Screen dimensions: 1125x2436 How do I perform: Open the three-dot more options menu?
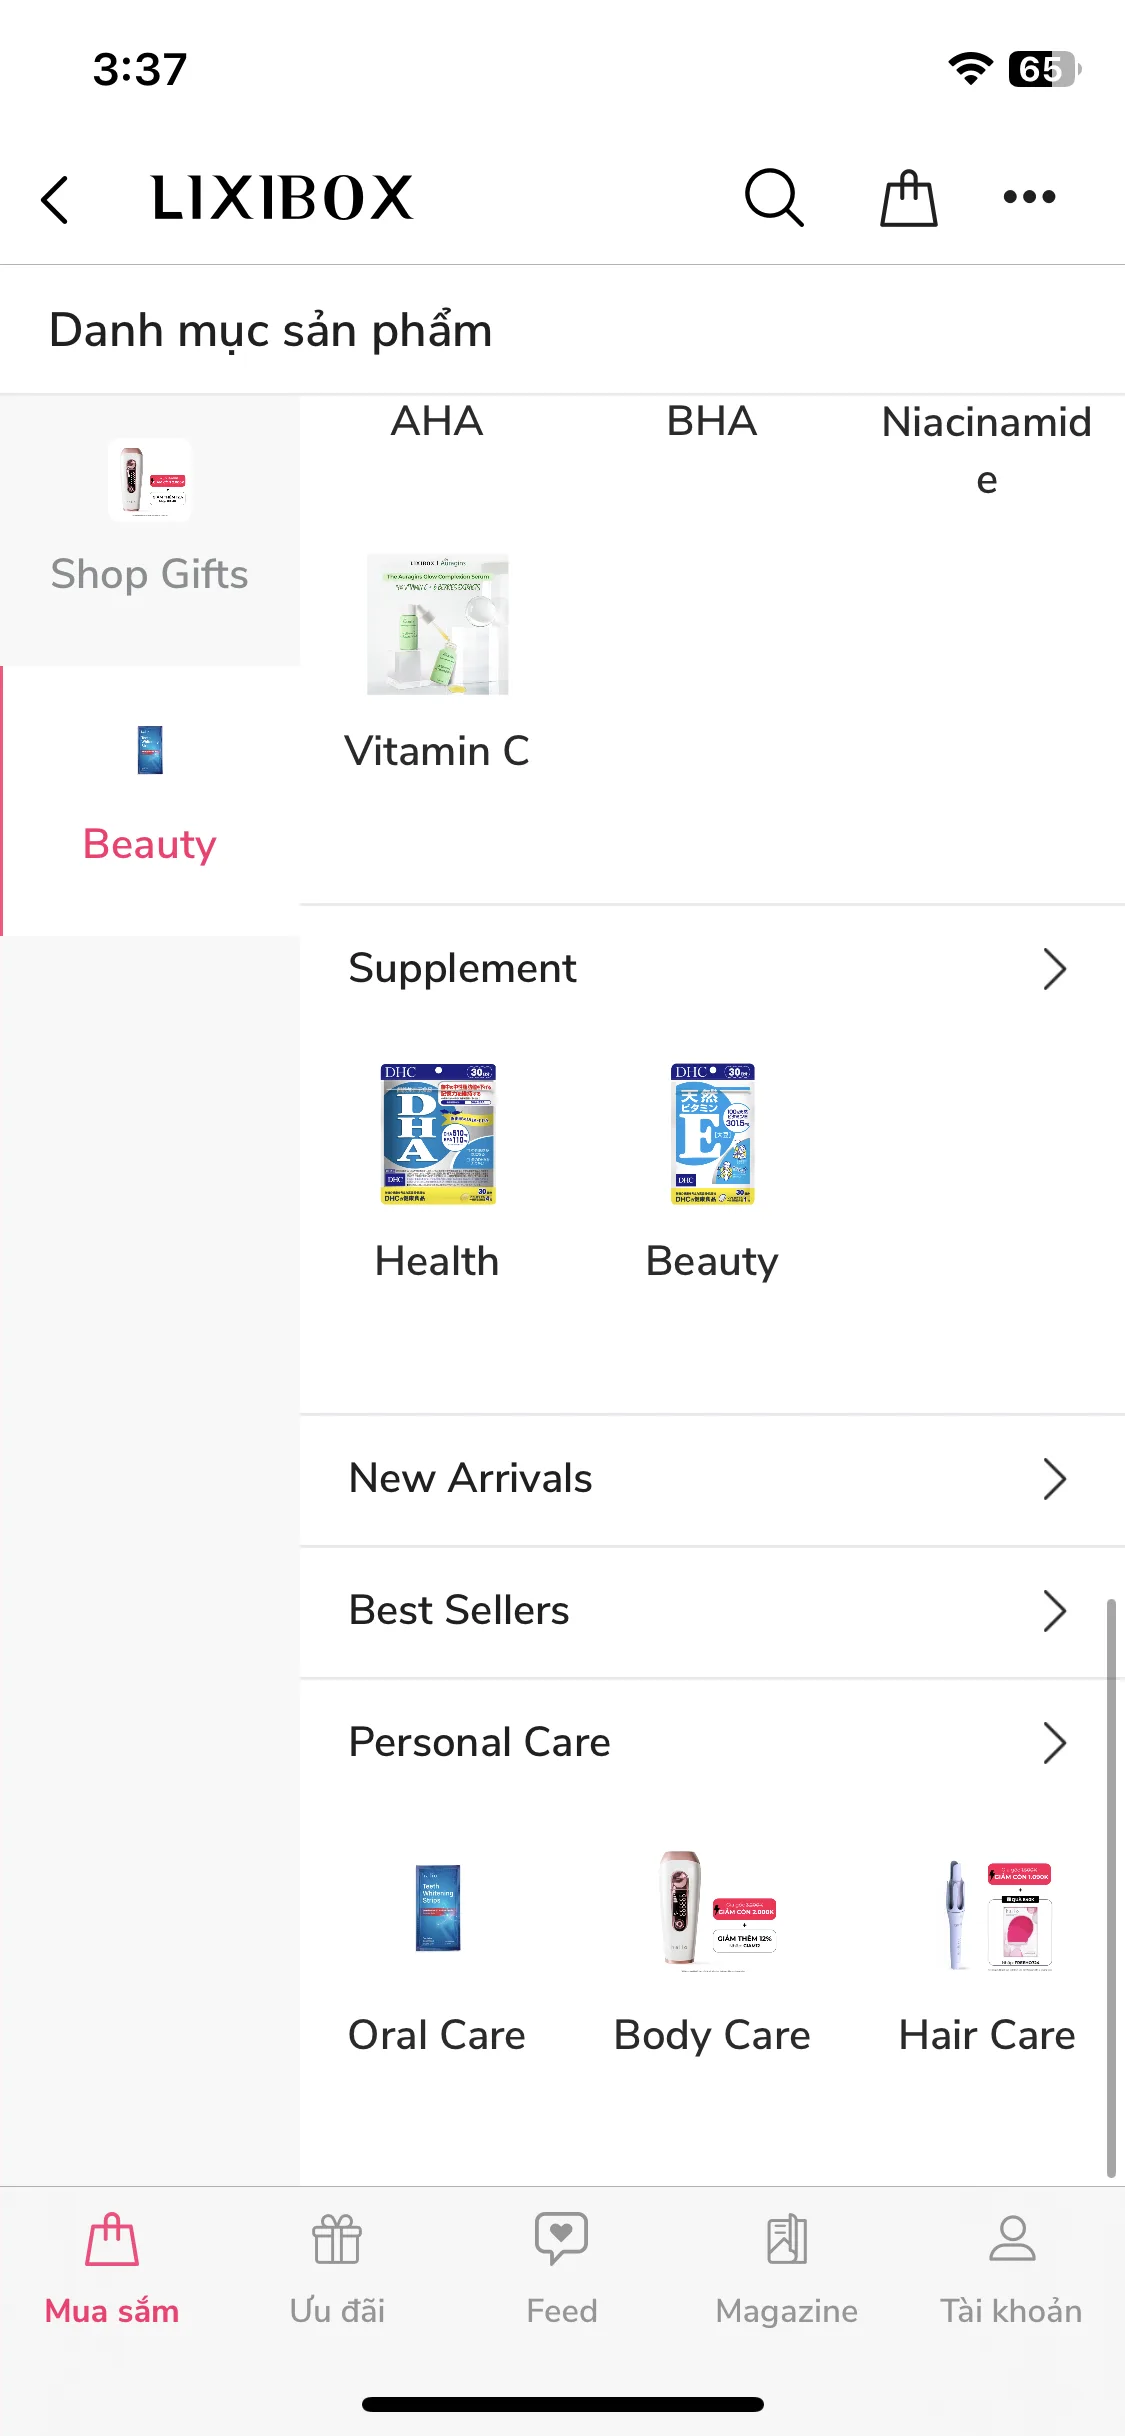(x=1029, y=197)
